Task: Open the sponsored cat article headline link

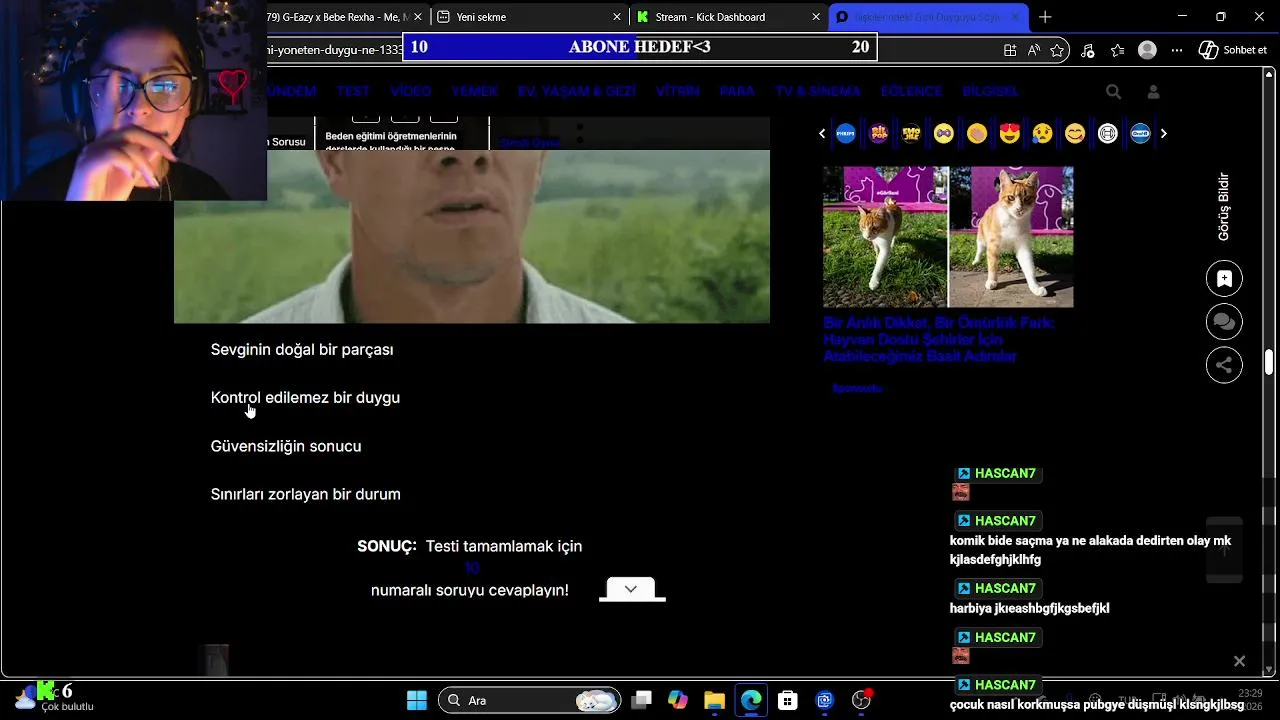Action: pos(938,340)
